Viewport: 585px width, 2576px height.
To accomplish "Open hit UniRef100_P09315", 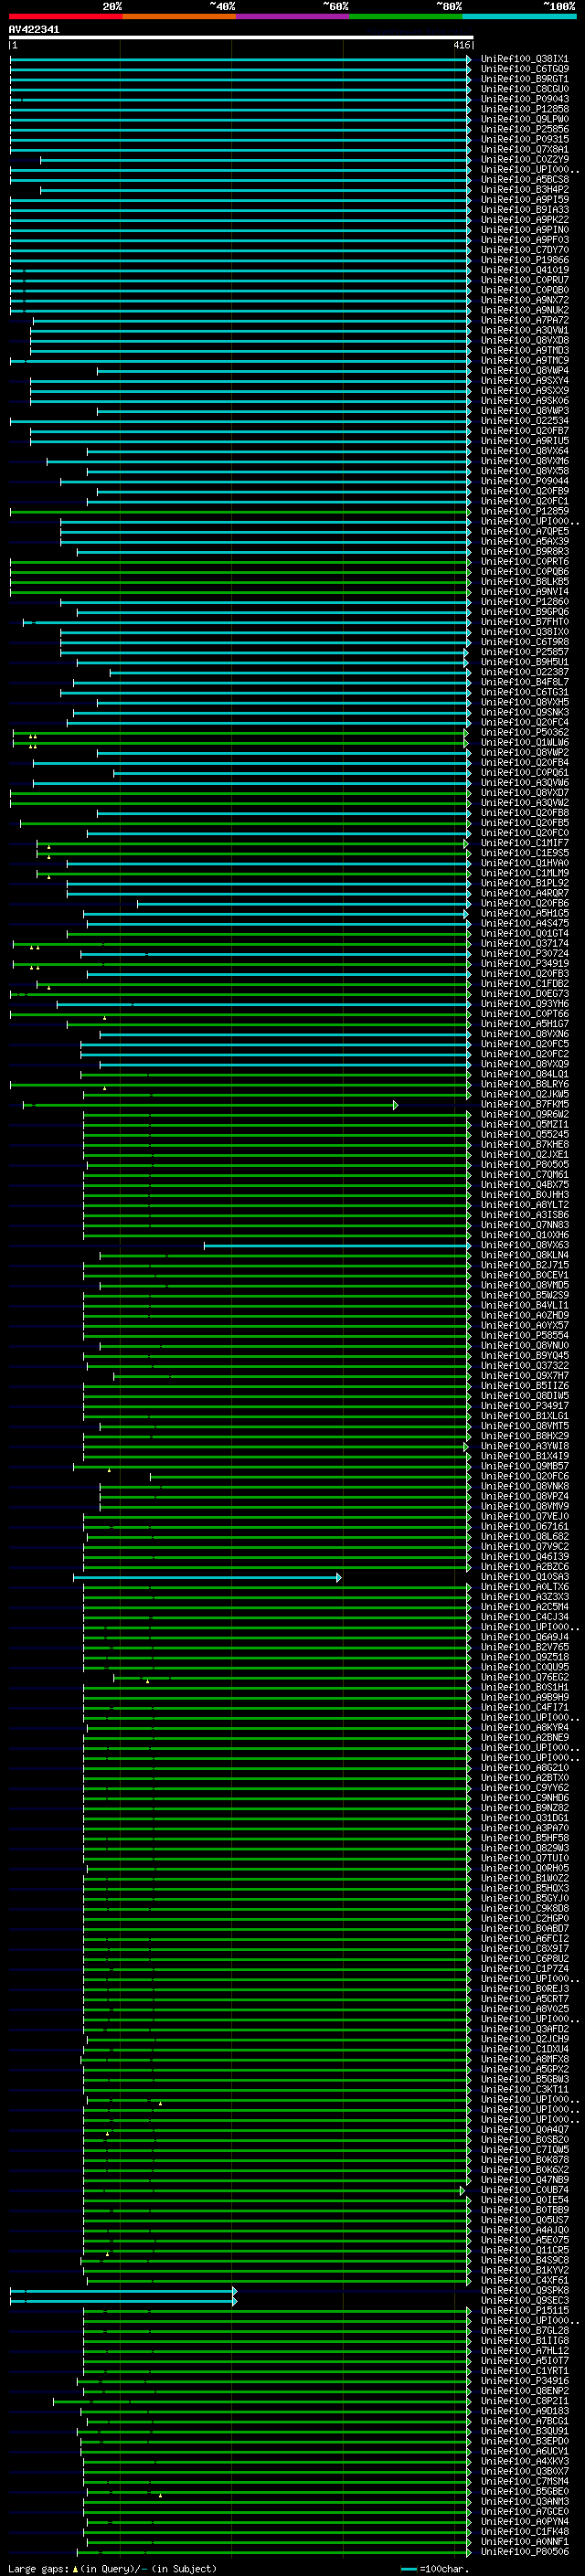I will tap(525, 139).
